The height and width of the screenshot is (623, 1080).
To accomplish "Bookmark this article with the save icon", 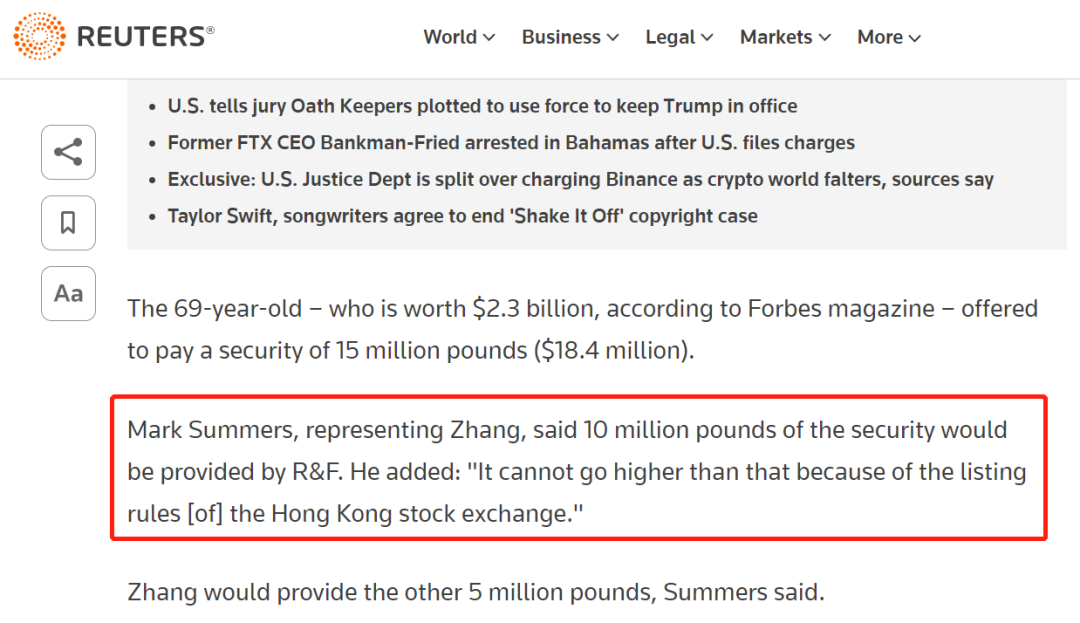I will pos(68,223).
